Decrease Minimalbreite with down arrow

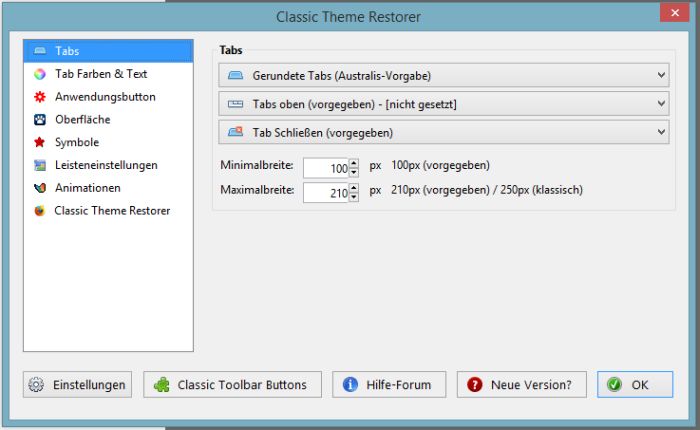click(354, 173)
